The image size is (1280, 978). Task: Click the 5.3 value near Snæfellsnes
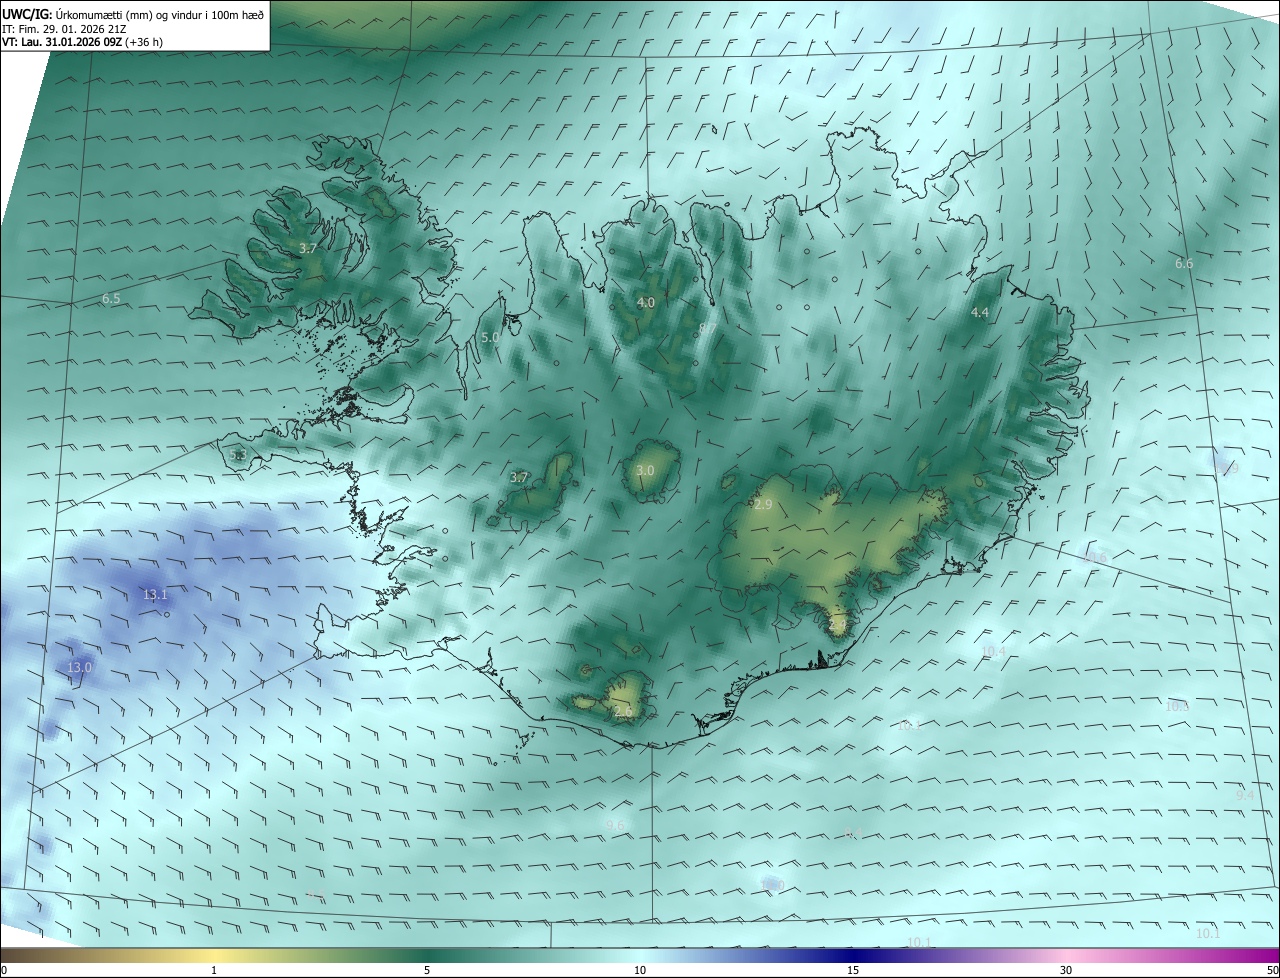coord(238,455)
